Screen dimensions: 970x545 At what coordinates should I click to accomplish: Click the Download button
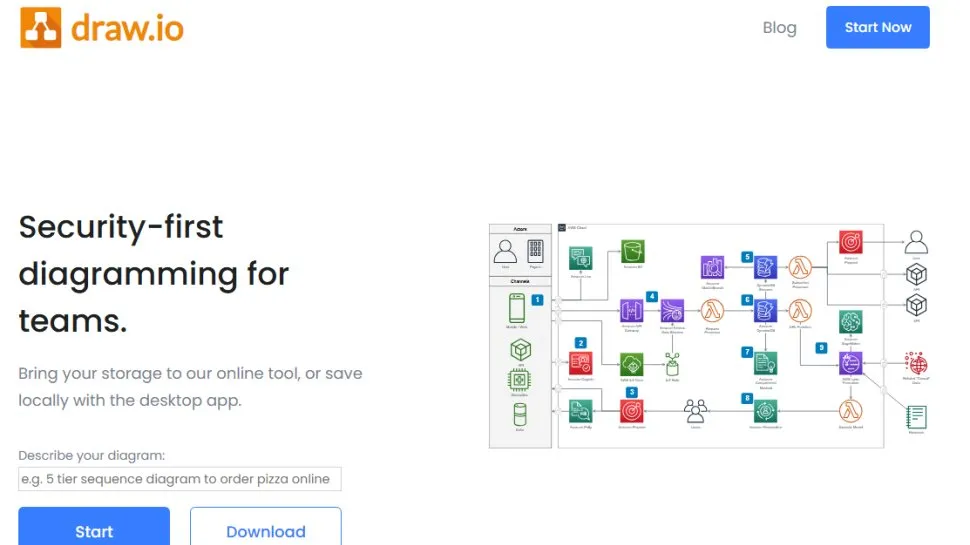tap(265, 526)
